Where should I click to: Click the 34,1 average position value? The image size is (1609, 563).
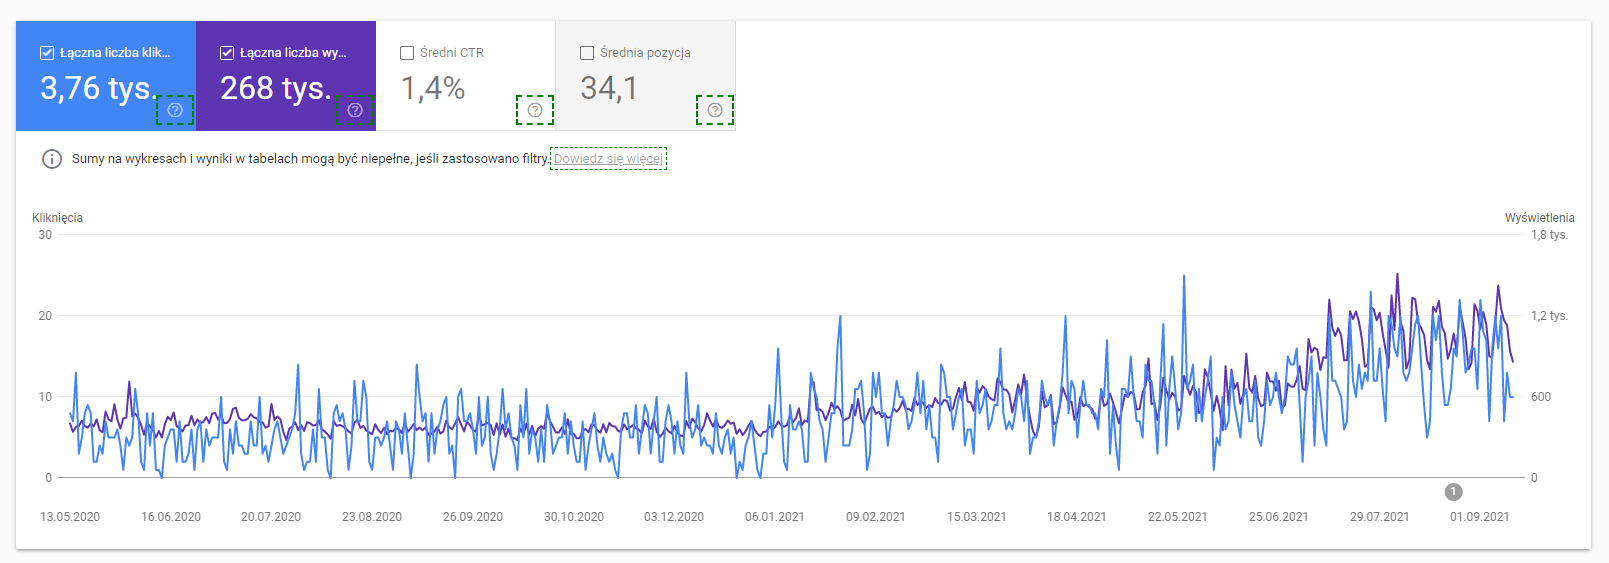[x=608, y=89]
